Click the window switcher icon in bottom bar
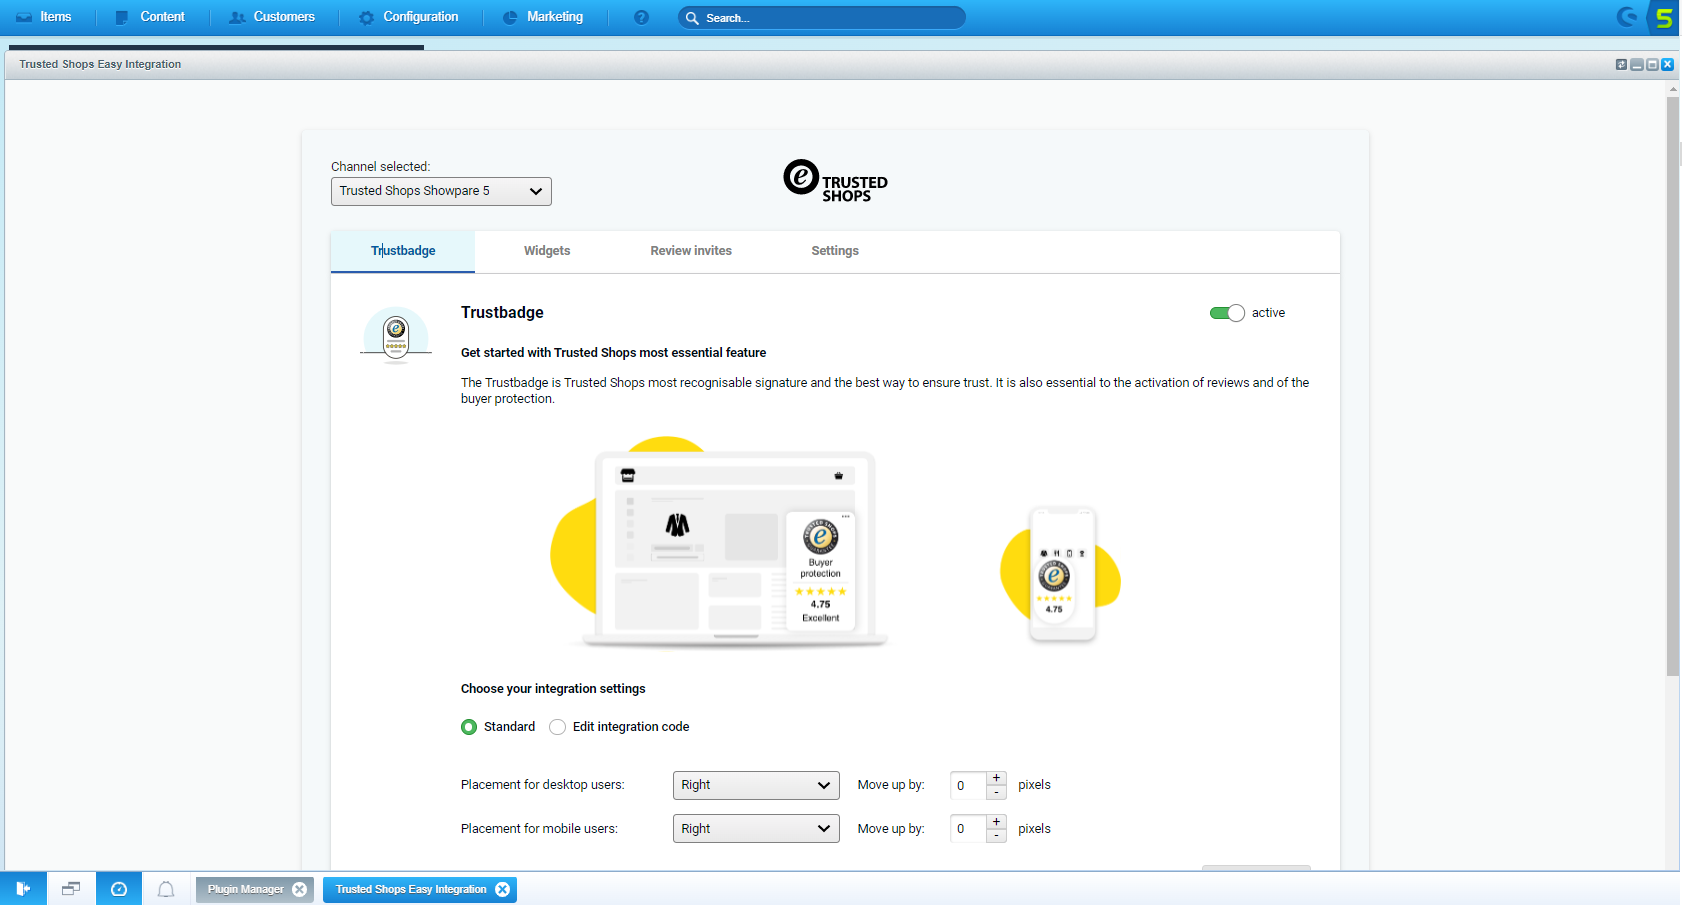This screenshot has width=1682, height=905. (71, 889)
